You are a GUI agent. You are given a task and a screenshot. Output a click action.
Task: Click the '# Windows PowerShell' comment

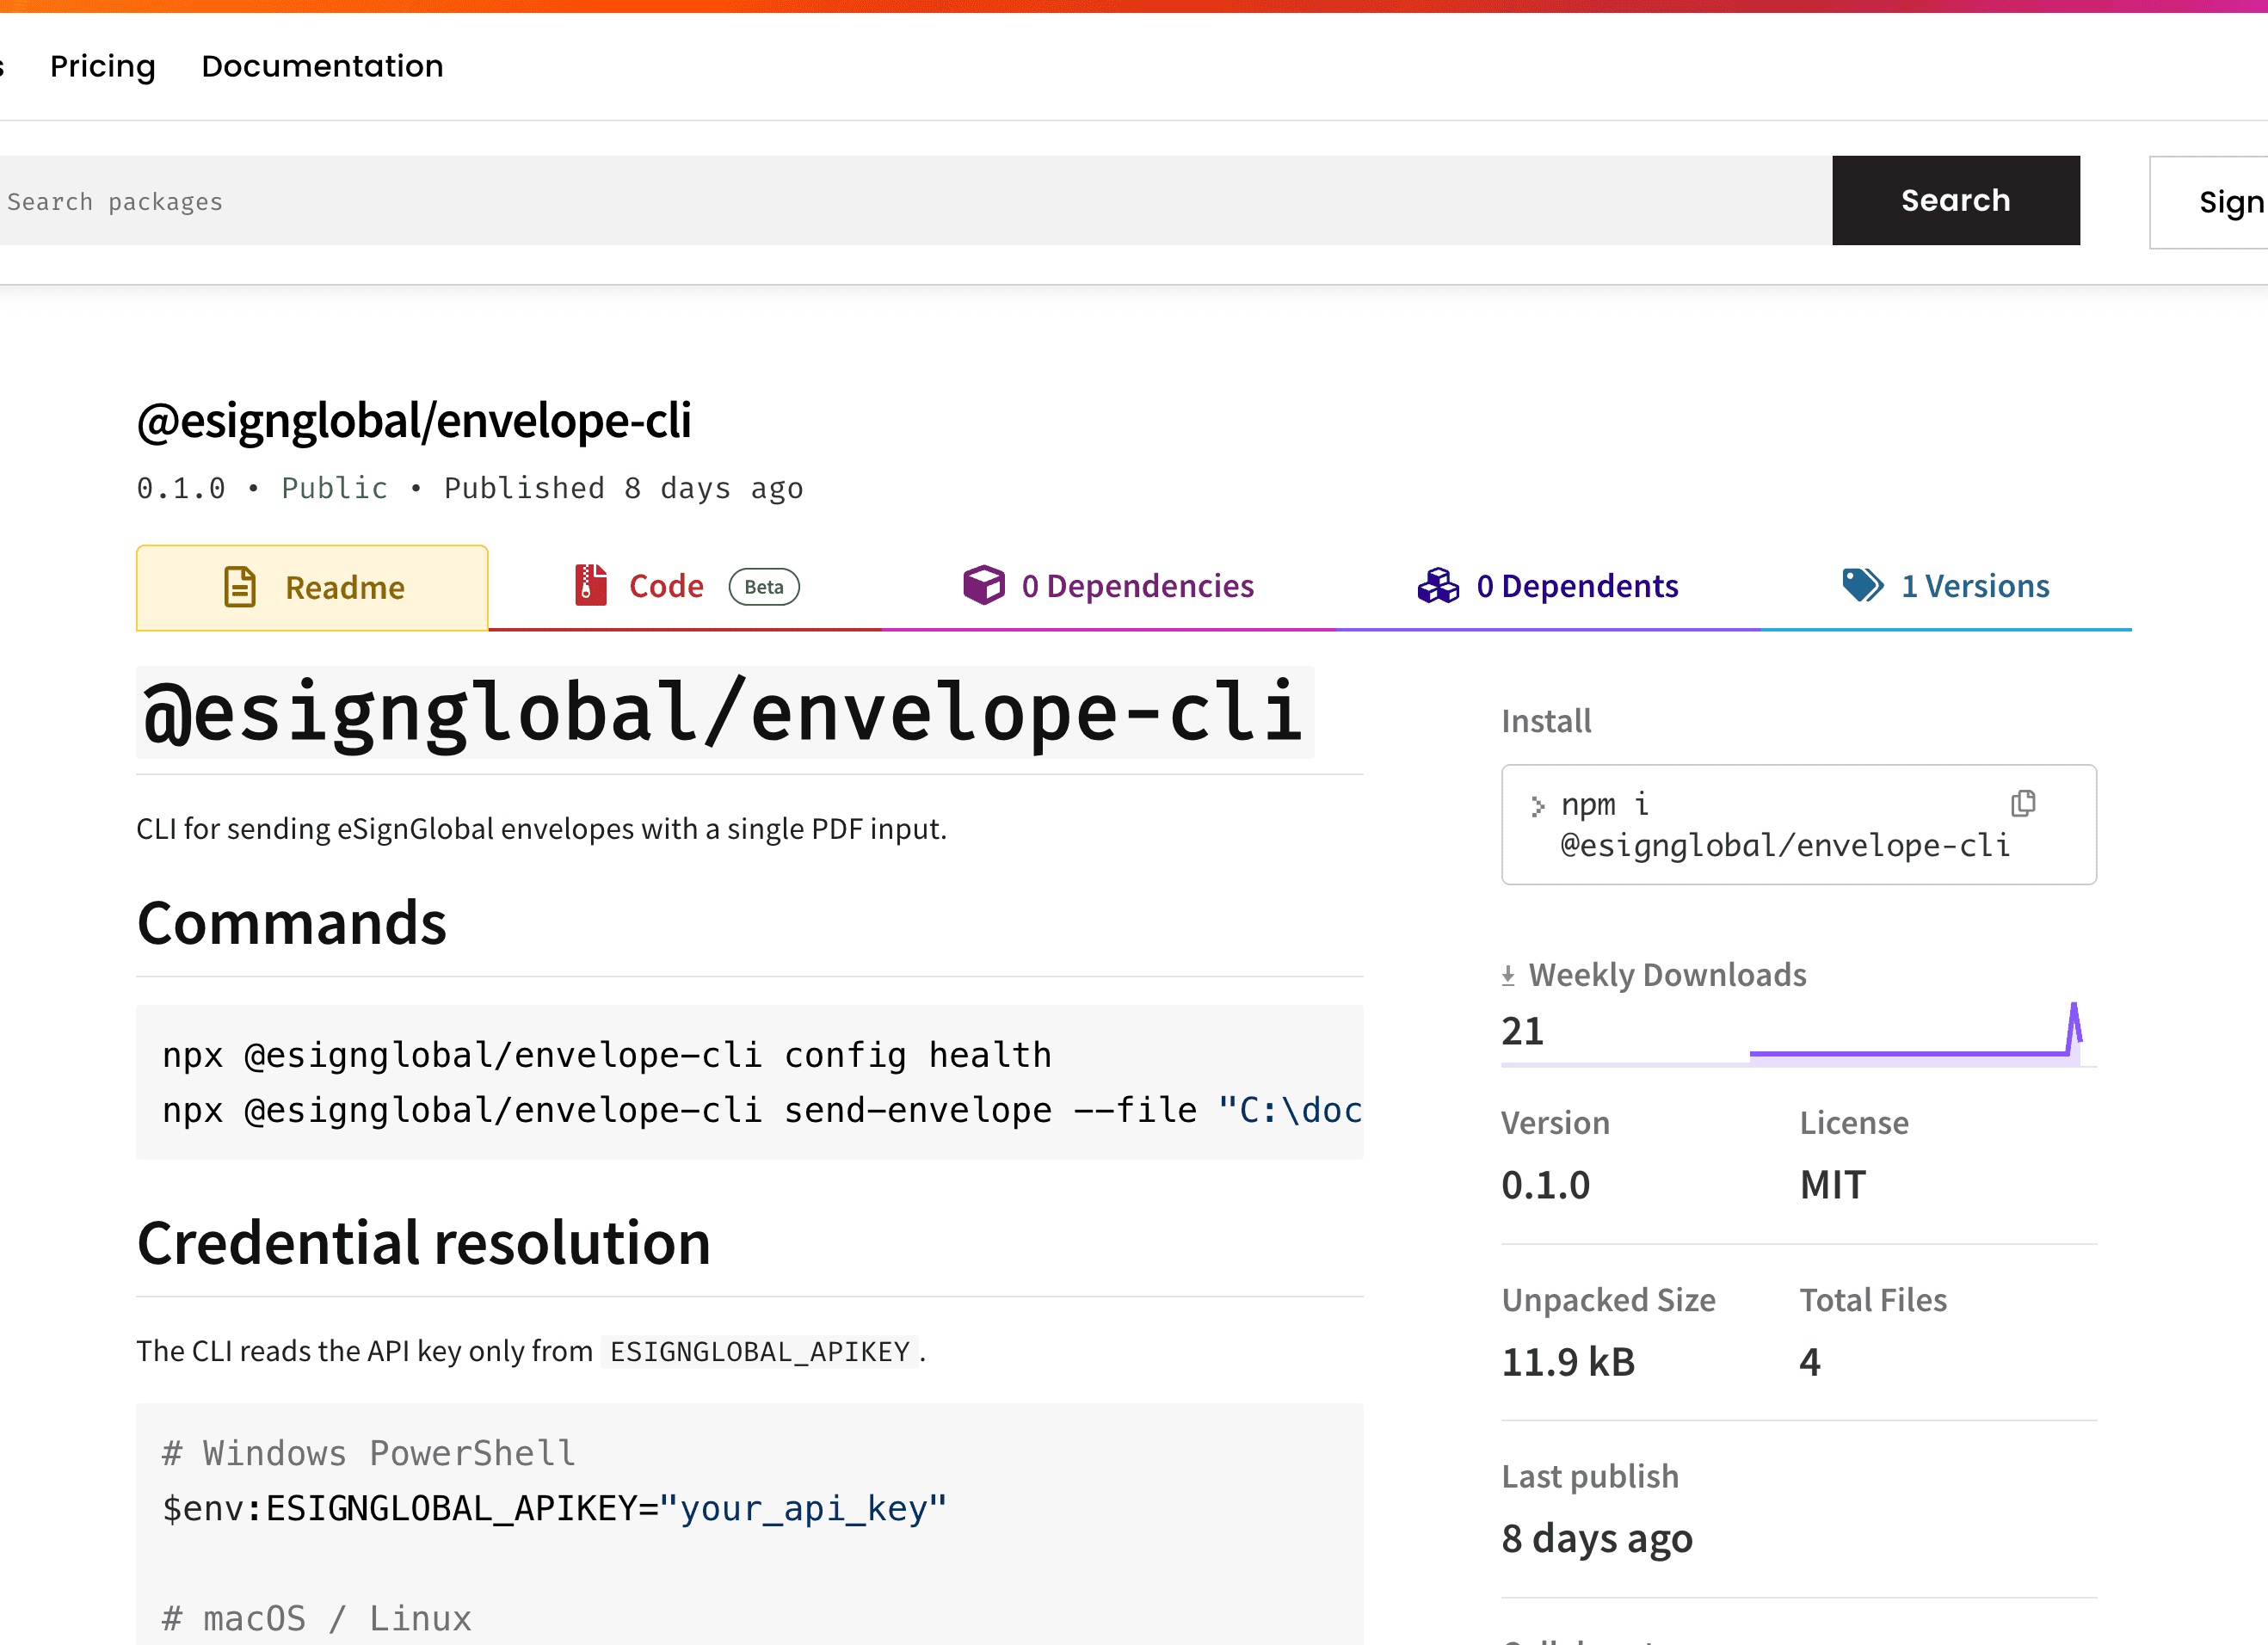(x=369, y=1453)
